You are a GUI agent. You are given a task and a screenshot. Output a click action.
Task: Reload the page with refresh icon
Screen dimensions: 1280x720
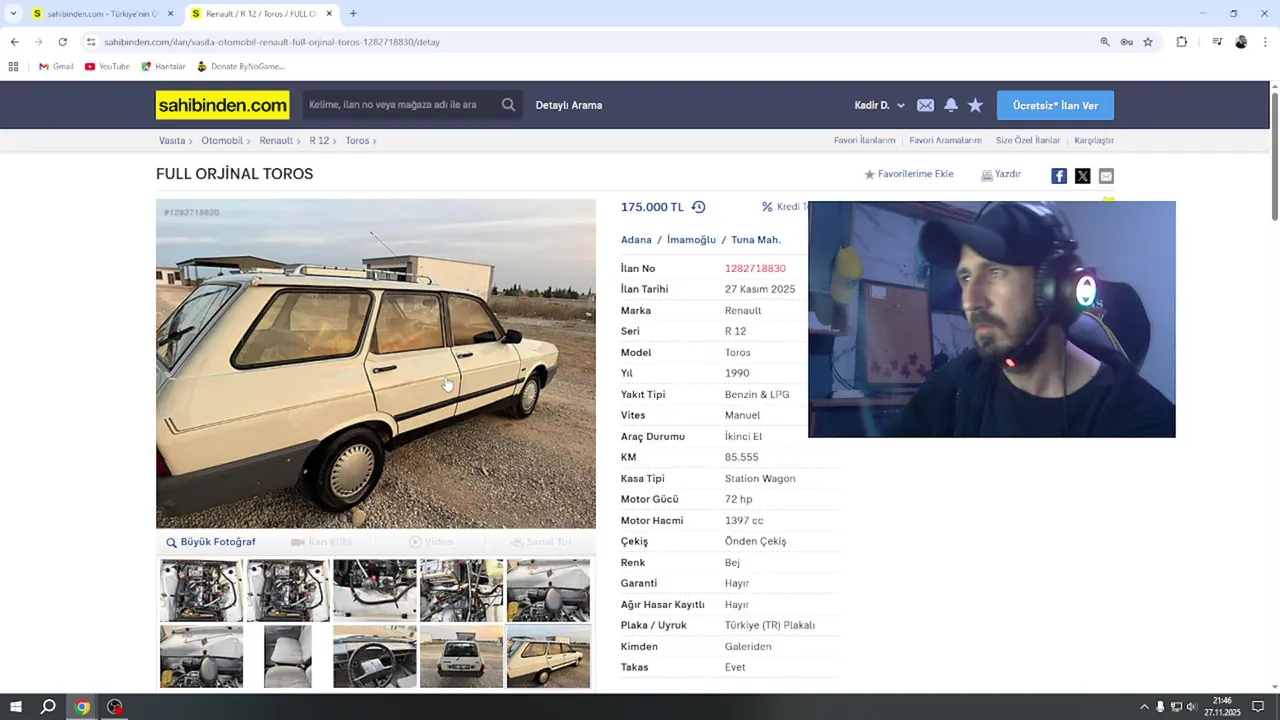62,42
